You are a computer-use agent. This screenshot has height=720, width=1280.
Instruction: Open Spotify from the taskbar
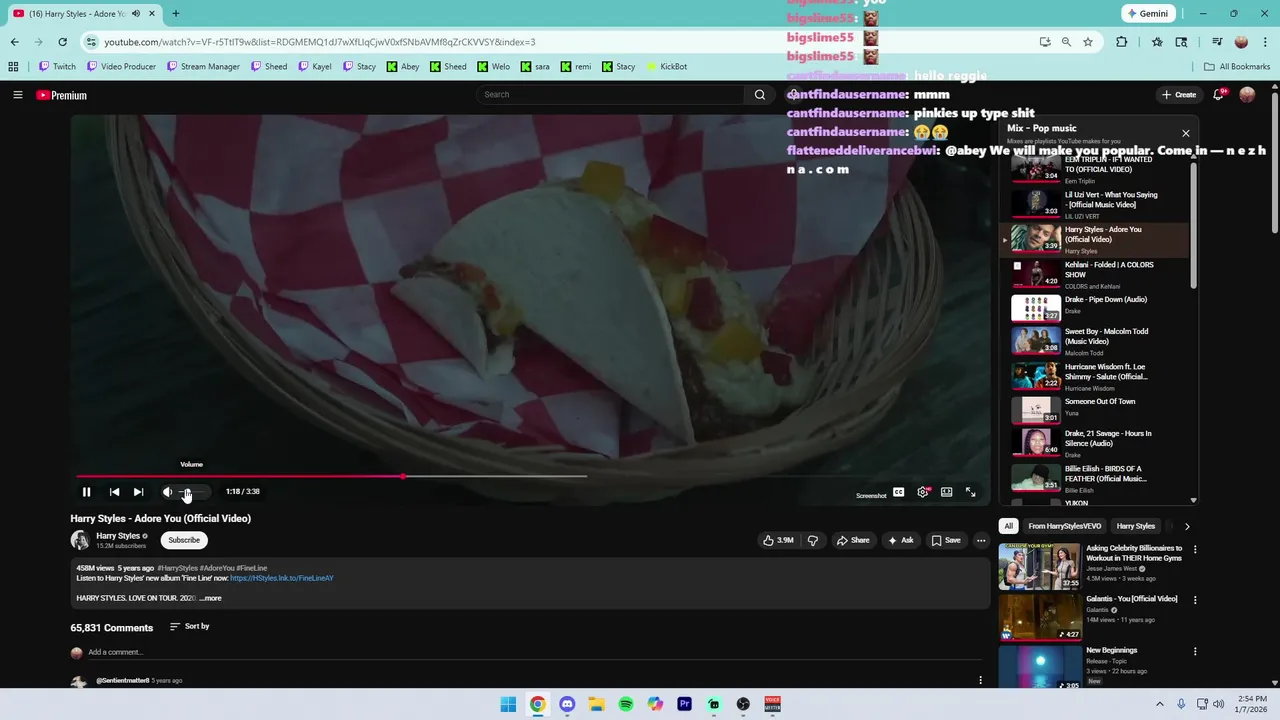coord(625,704)
